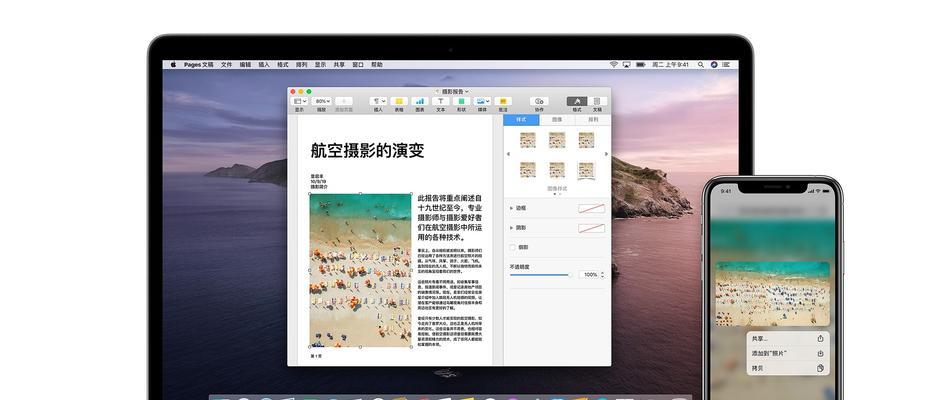Open the Document inspector icon
The image size is (926, 400).
(x=597, y=102)
